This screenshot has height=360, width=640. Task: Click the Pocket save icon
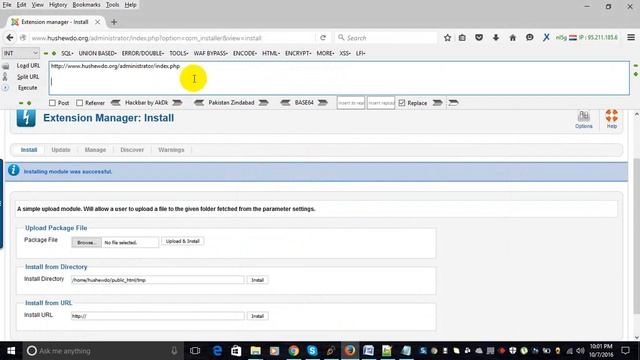click(x=479, y=38)
